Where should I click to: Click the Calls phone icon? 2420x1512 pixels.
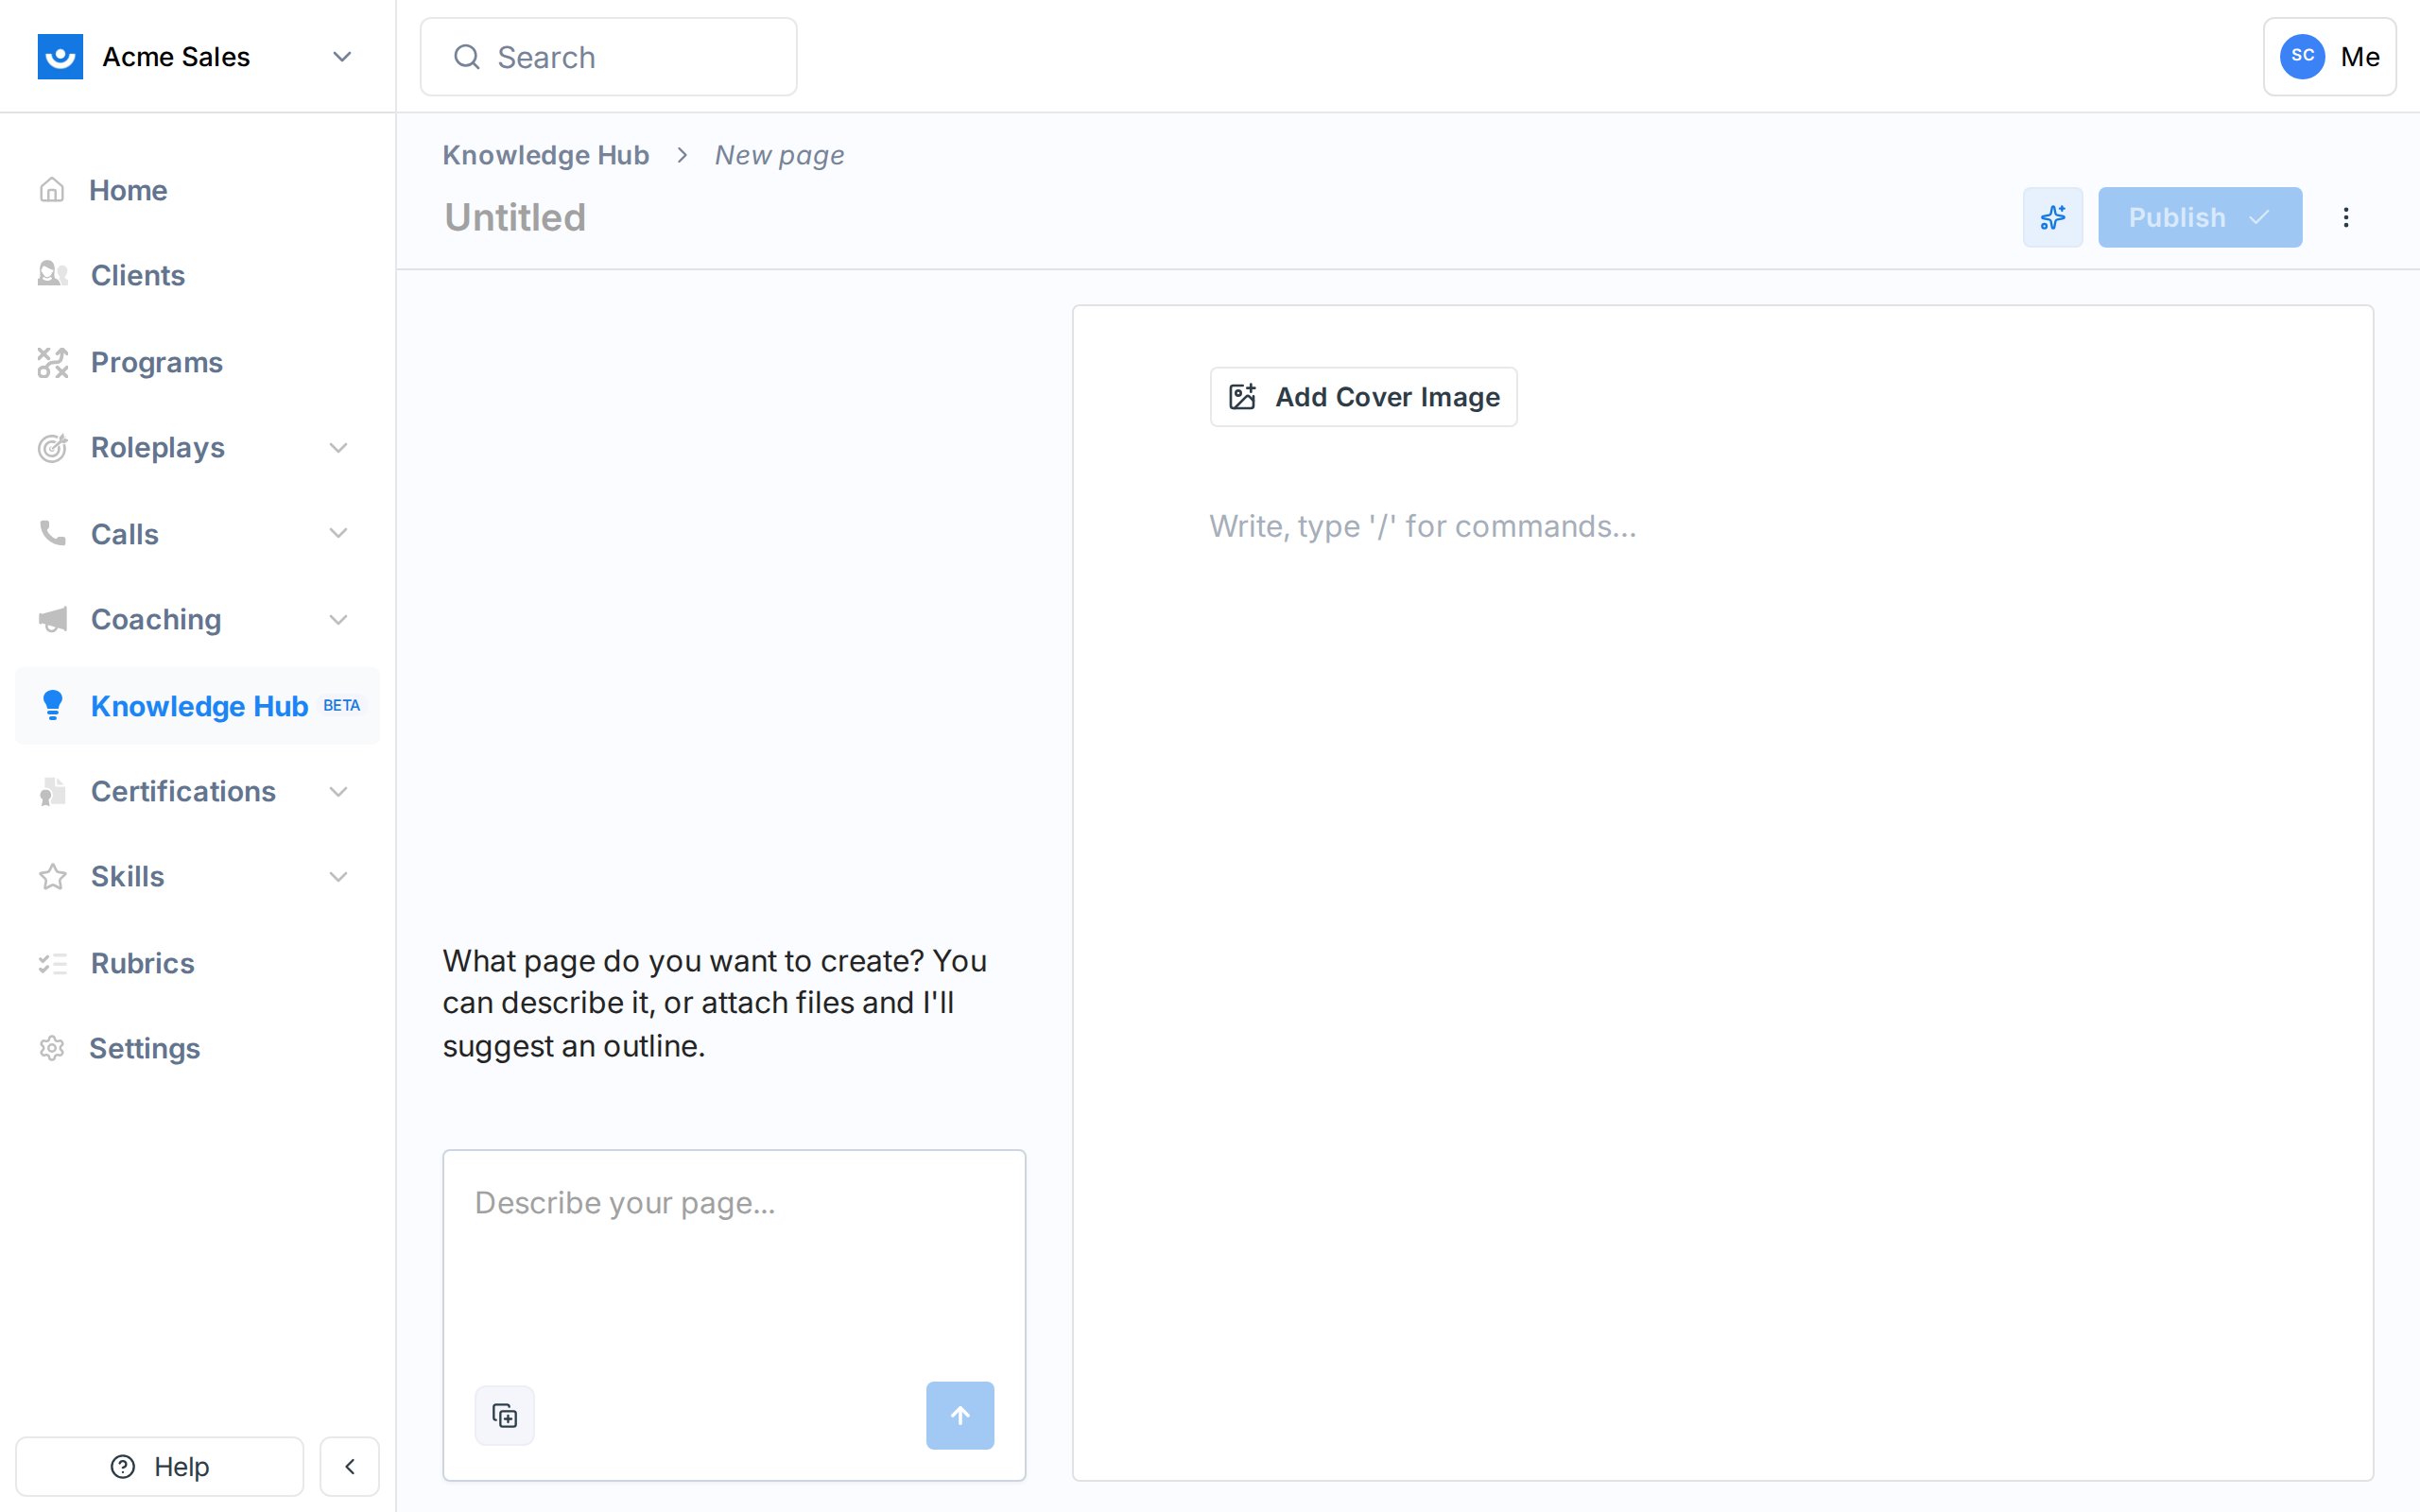click(x=52, y=533)
